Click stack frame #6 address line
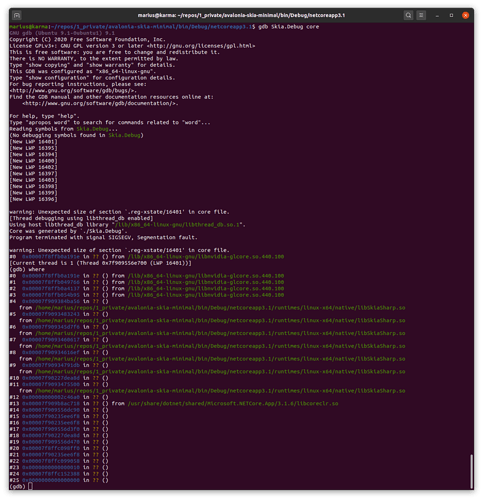483x500 pixels. pyautogui.click(x=59, y=327)
